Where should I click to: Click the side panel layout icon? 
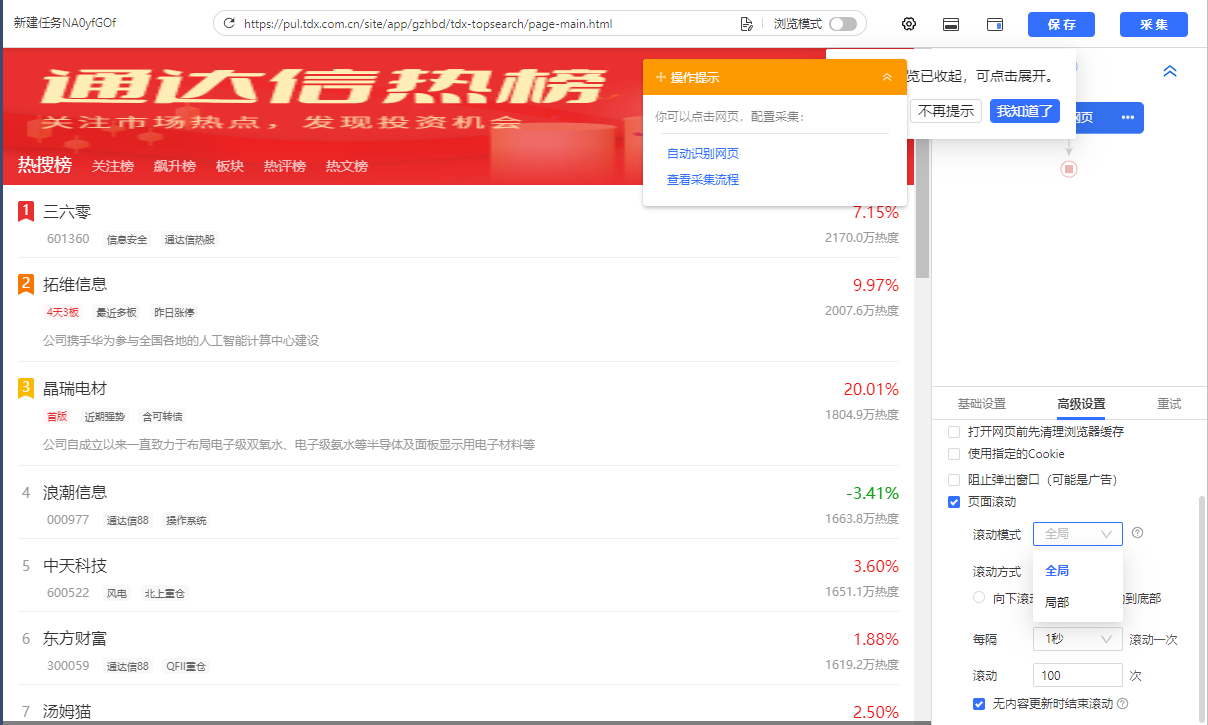click(x=995, y=24)
